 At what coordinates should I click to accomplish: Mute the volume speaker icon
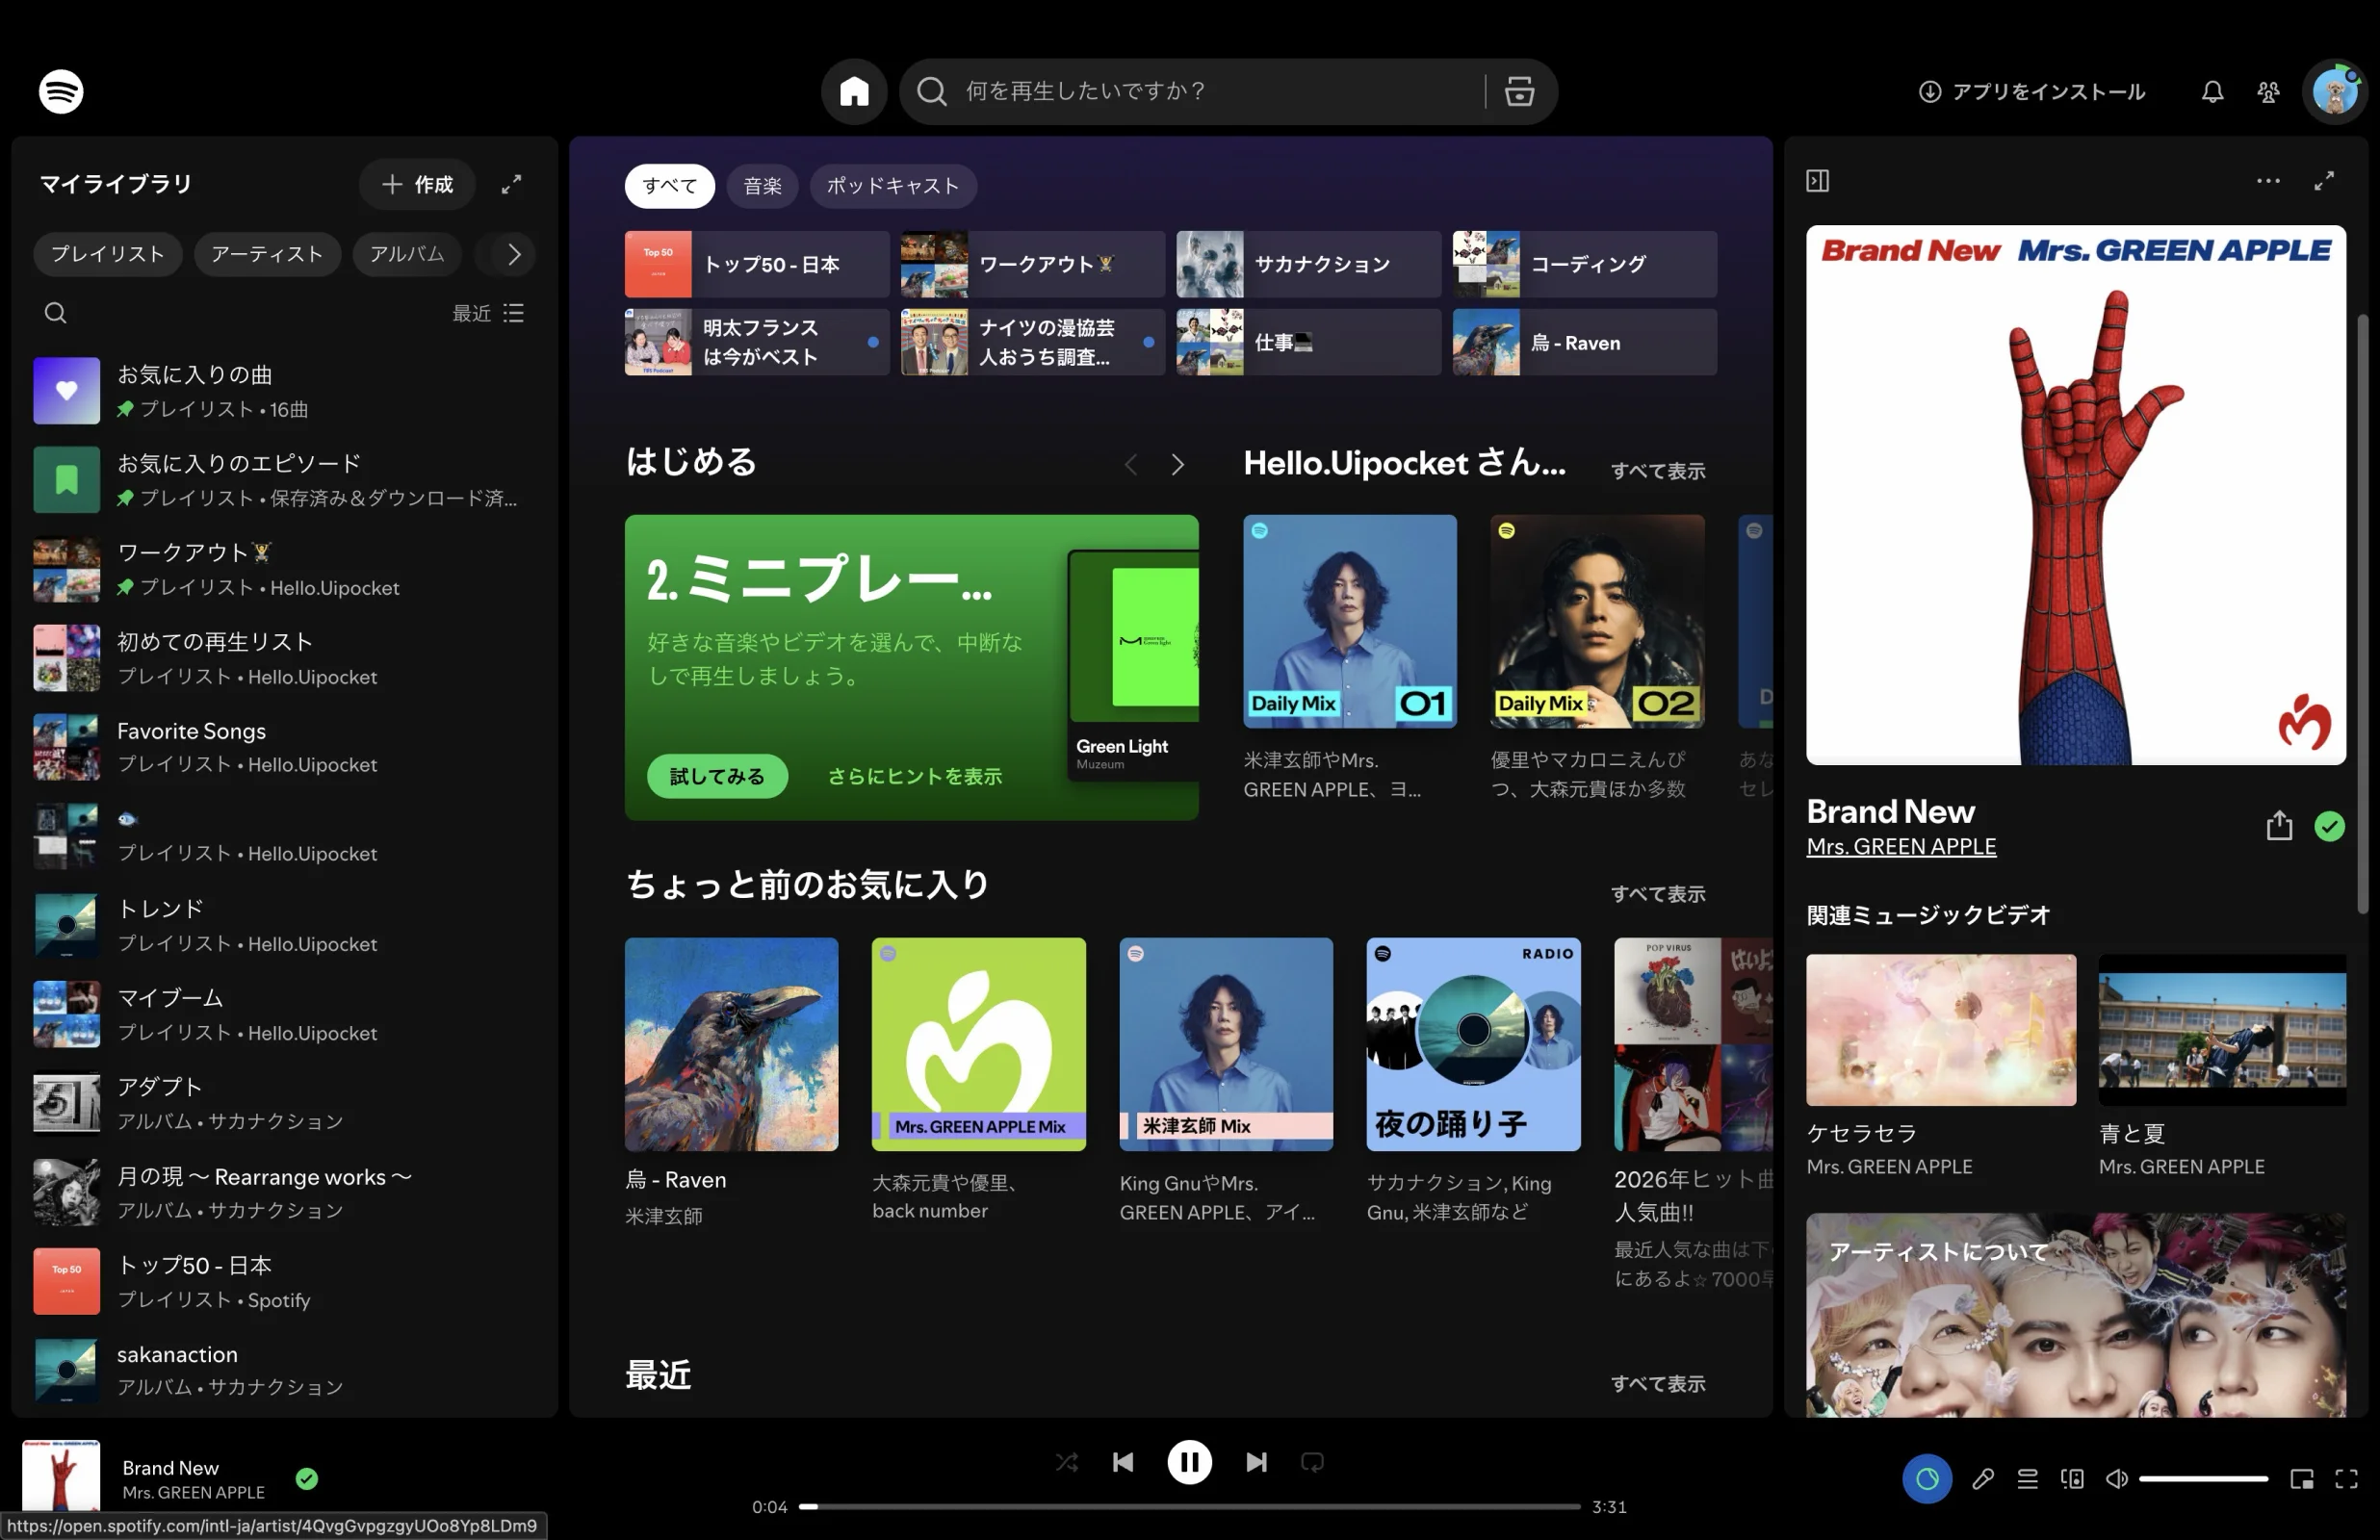pos(2116,1478)
